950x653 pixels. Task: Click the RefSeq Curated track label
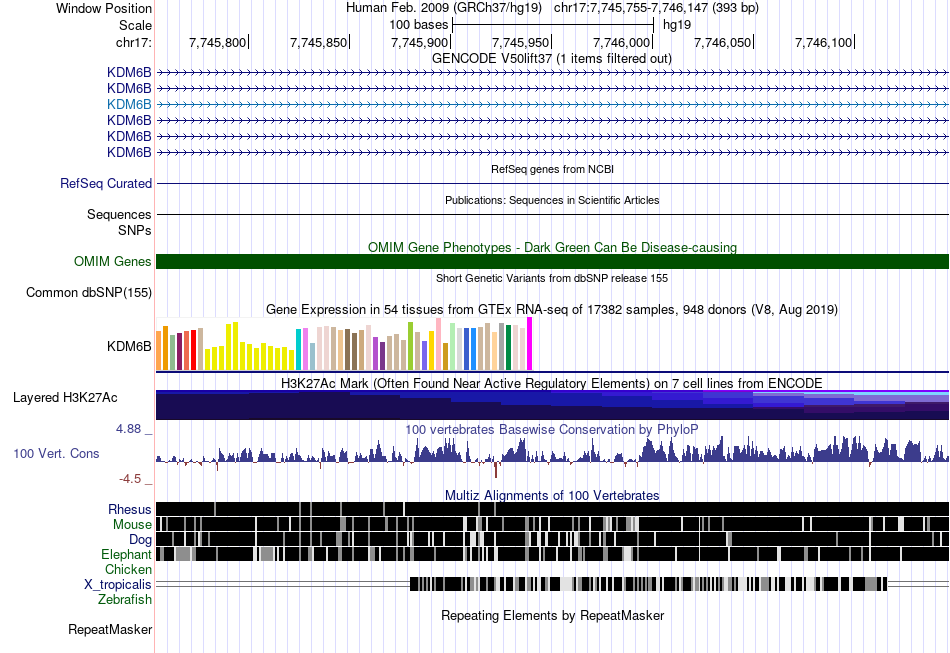click(x=106, y=183)
